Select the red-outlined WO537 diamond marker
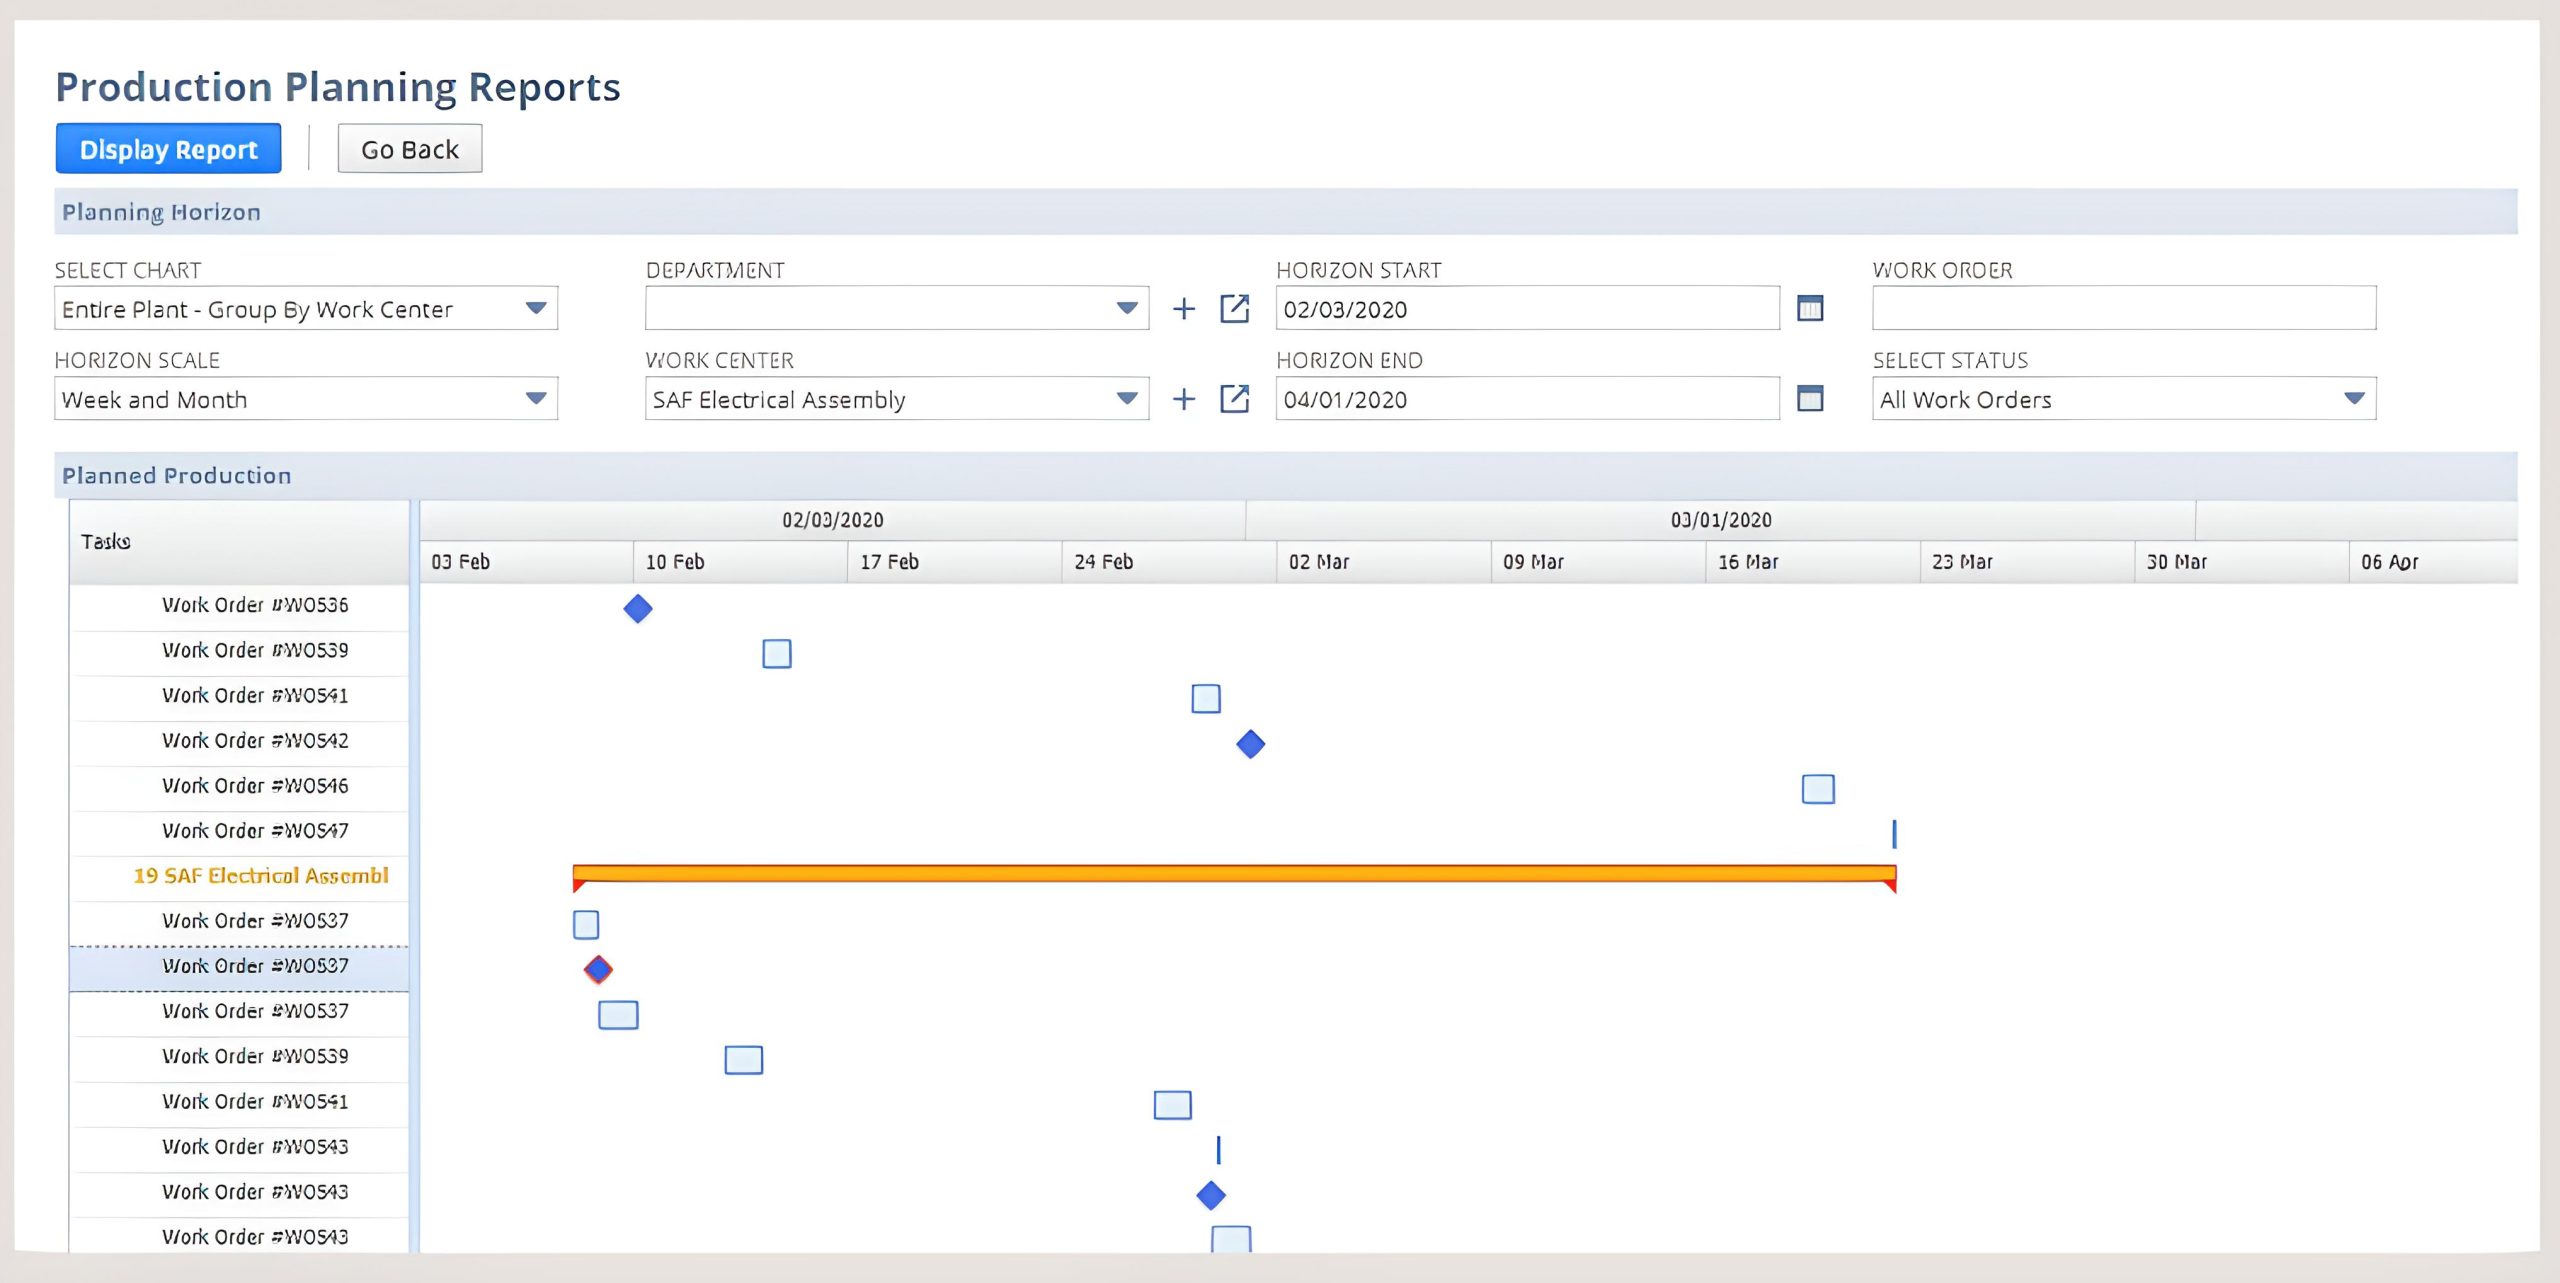This screenshot has width=2560, height=1283. [x=598, y=969]
